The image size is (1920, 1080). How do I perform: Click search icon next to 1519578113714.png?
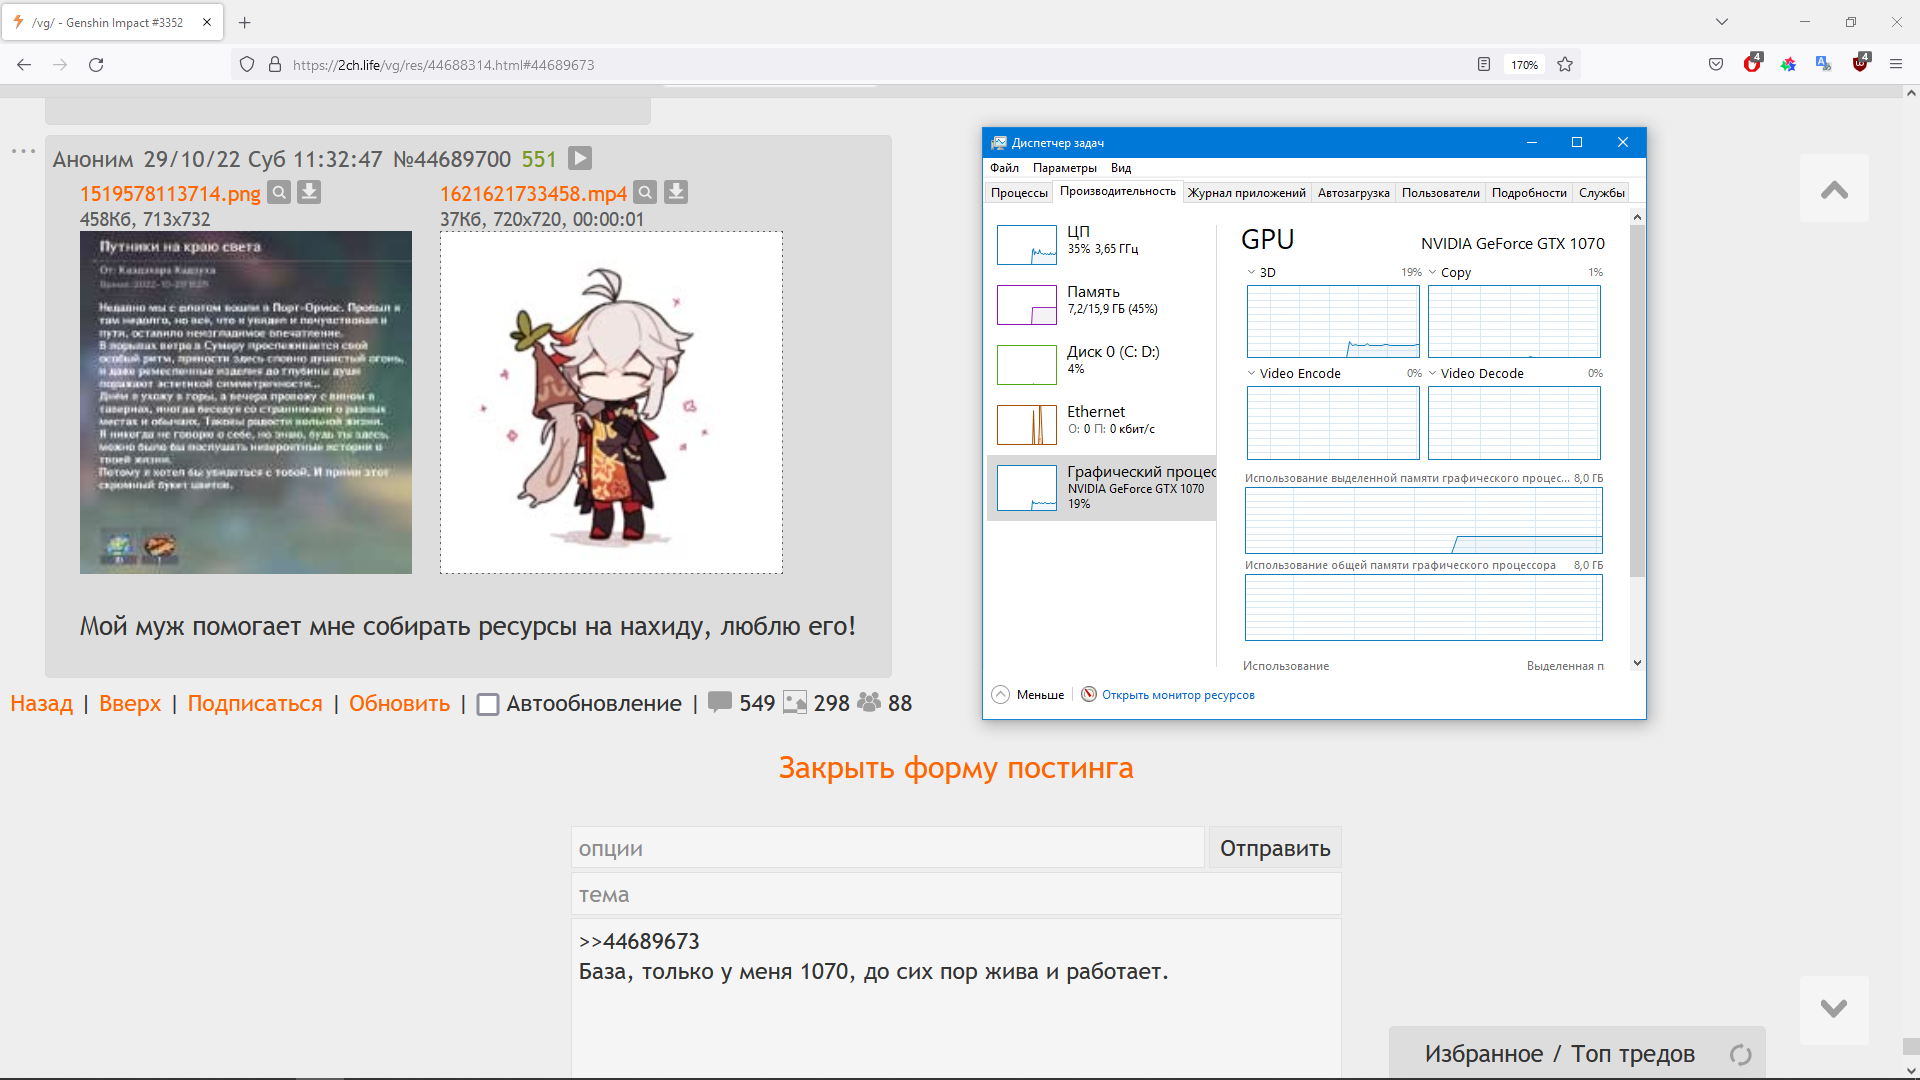point(279,192)
